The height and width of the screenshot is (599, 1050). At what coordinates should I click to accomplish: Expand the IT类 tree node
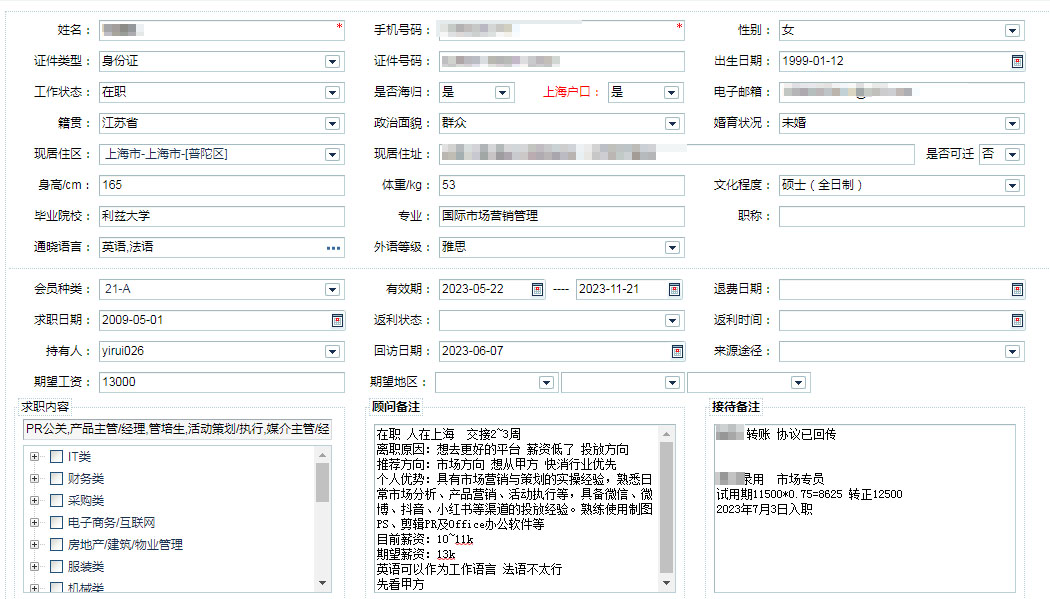34,456
